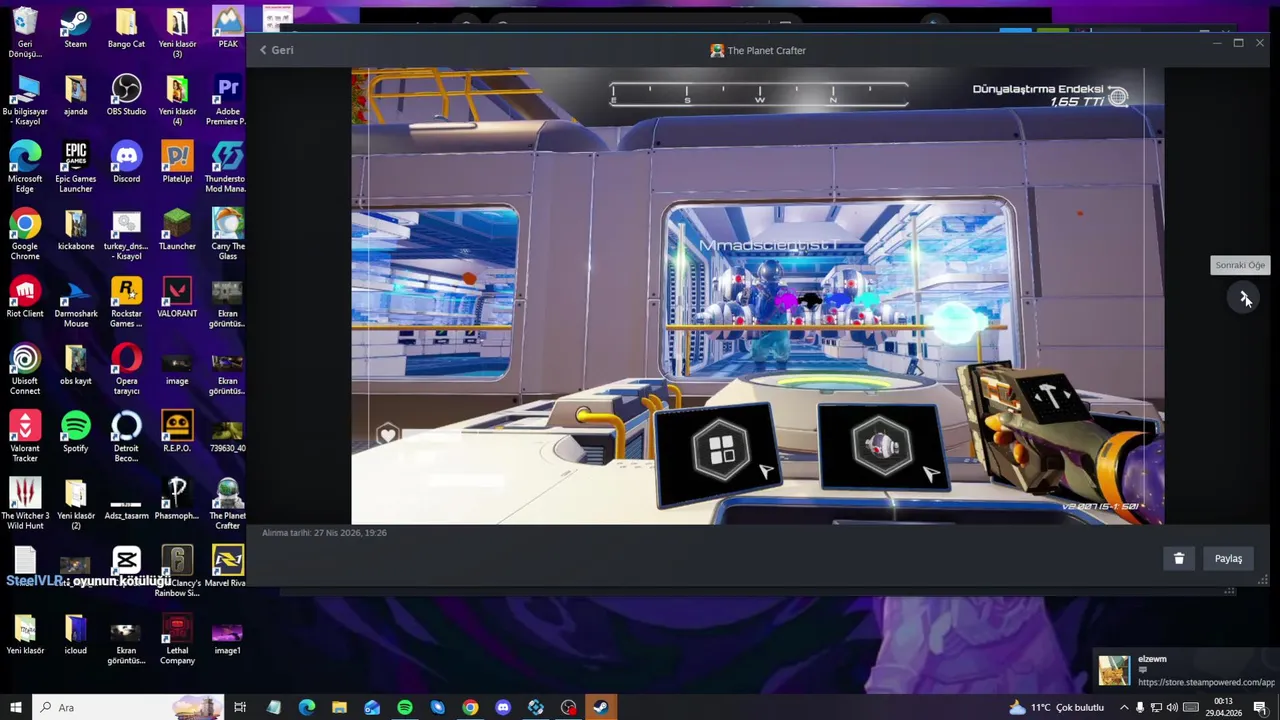Viewport: 1280px width, 720px height.
Task: Open the ajanda folder on desktop
Action: (x=75, y=95)
